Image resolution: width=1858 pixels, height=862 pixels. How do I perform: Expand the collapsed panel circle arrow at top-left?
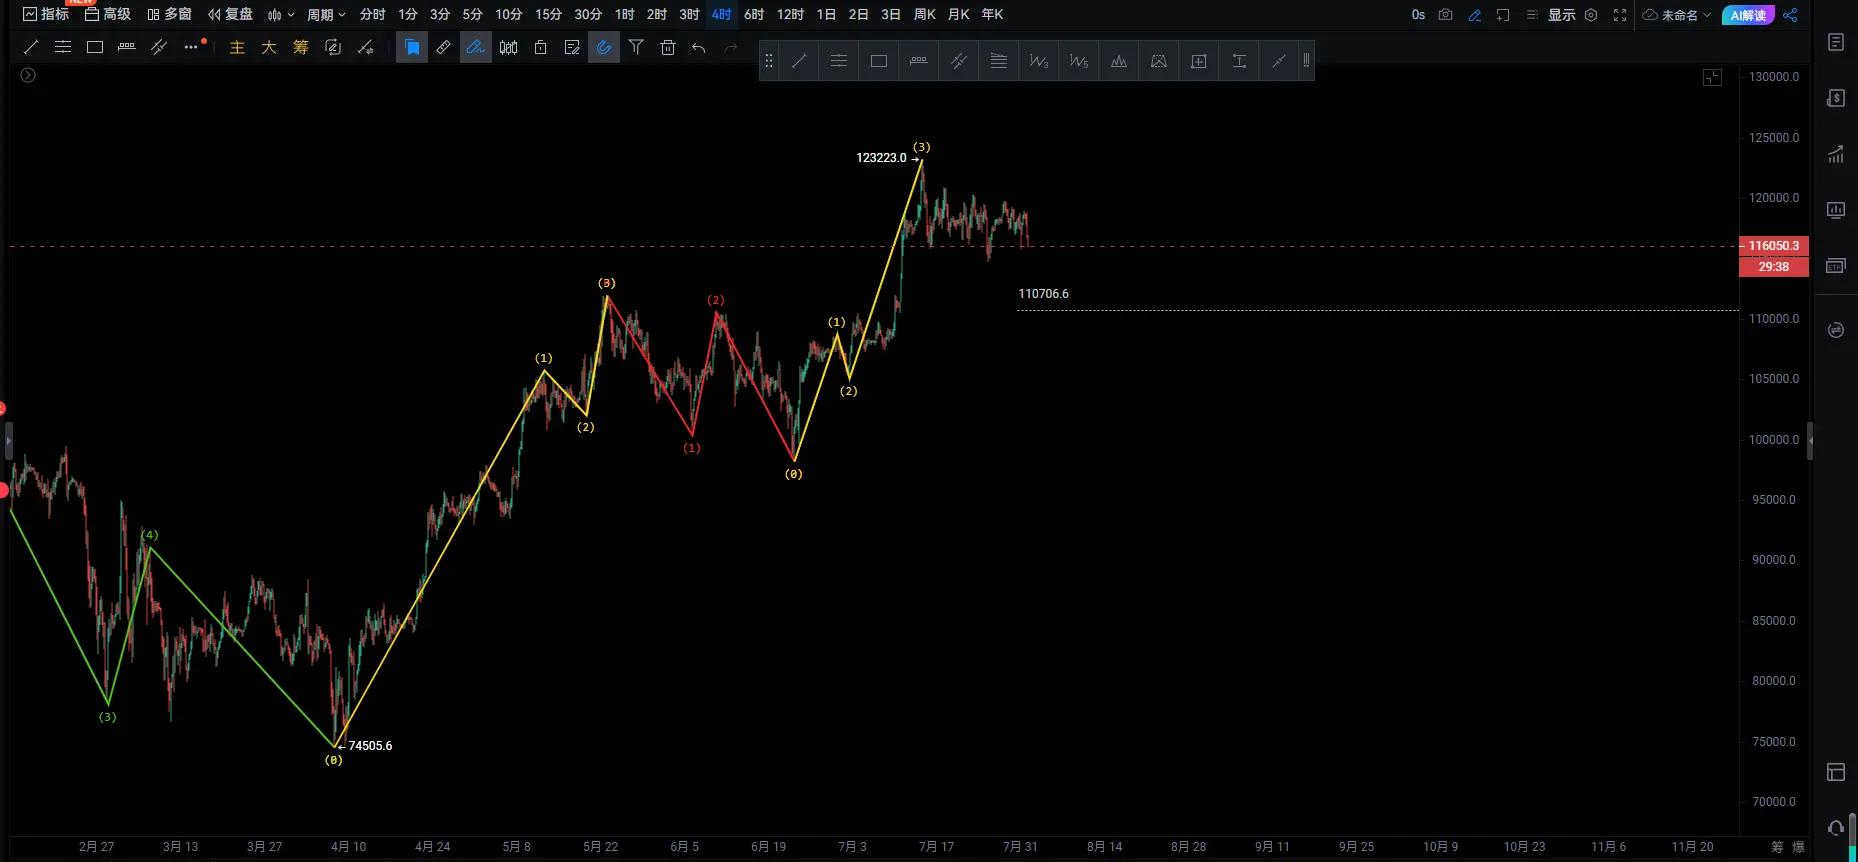coord(28,75)
